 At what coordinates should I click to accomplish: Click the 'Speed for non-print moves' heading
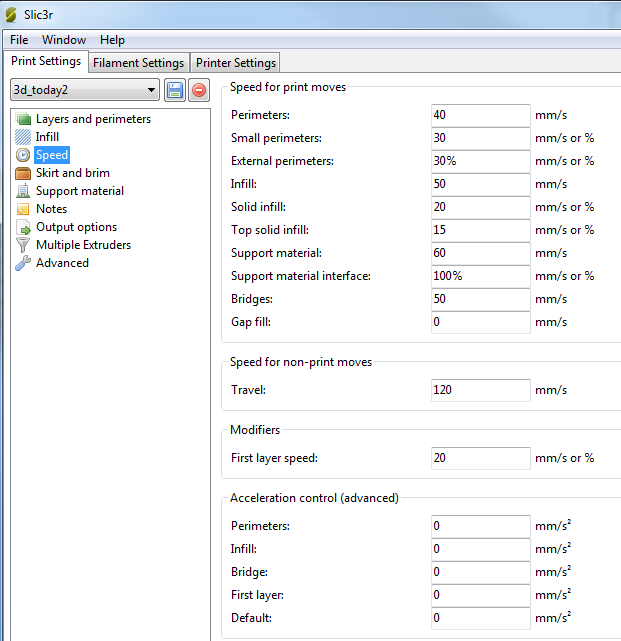[301, 362]
